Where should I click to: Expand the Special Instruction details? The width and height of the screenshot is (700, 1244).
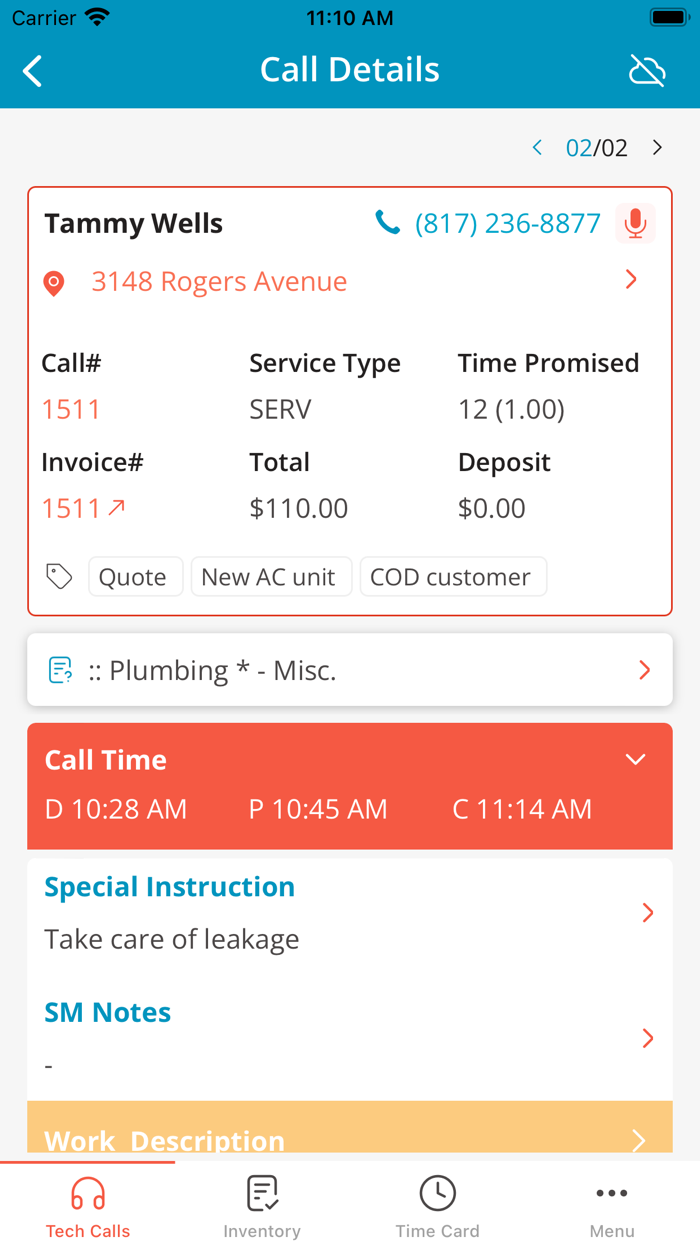647,913
